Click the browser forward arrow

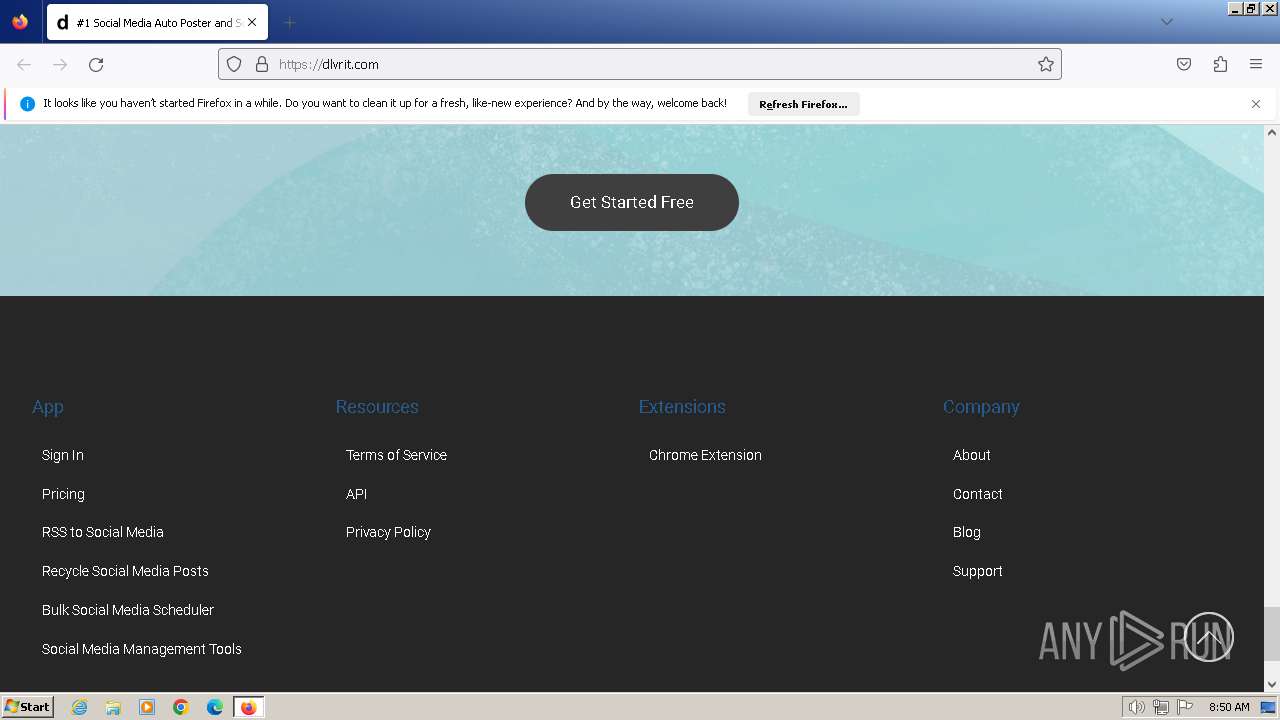pos(60,64)
